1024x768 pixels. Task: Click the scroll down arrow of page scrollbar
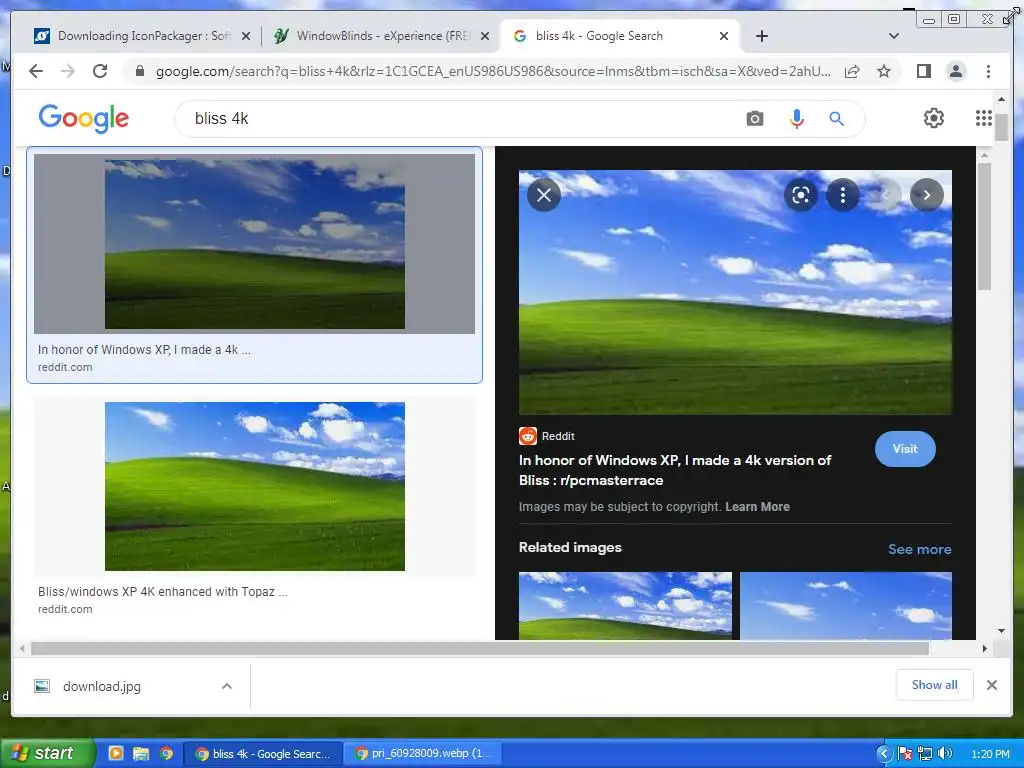pyautogui.click(x=1001, y=631)
